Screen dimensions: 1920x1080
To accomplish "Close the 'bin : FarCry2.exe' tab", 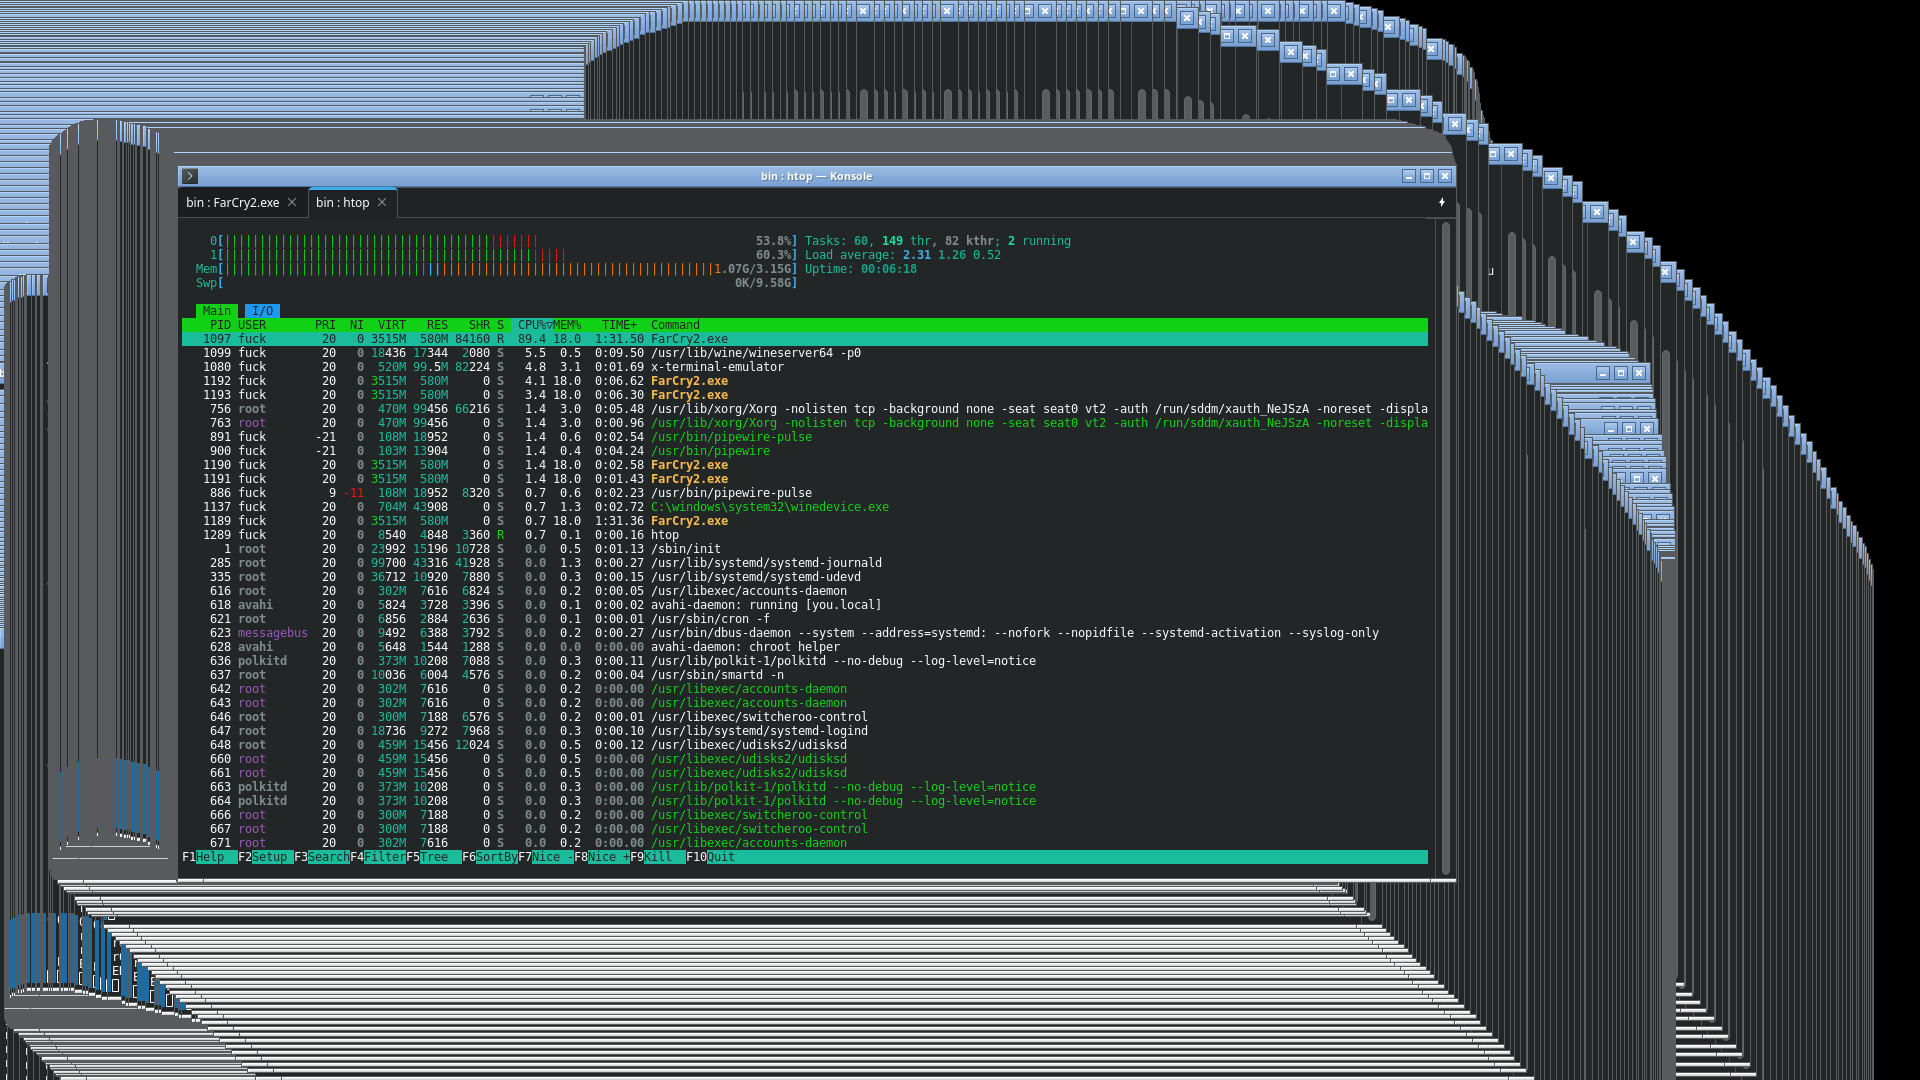I will [292, 202].
